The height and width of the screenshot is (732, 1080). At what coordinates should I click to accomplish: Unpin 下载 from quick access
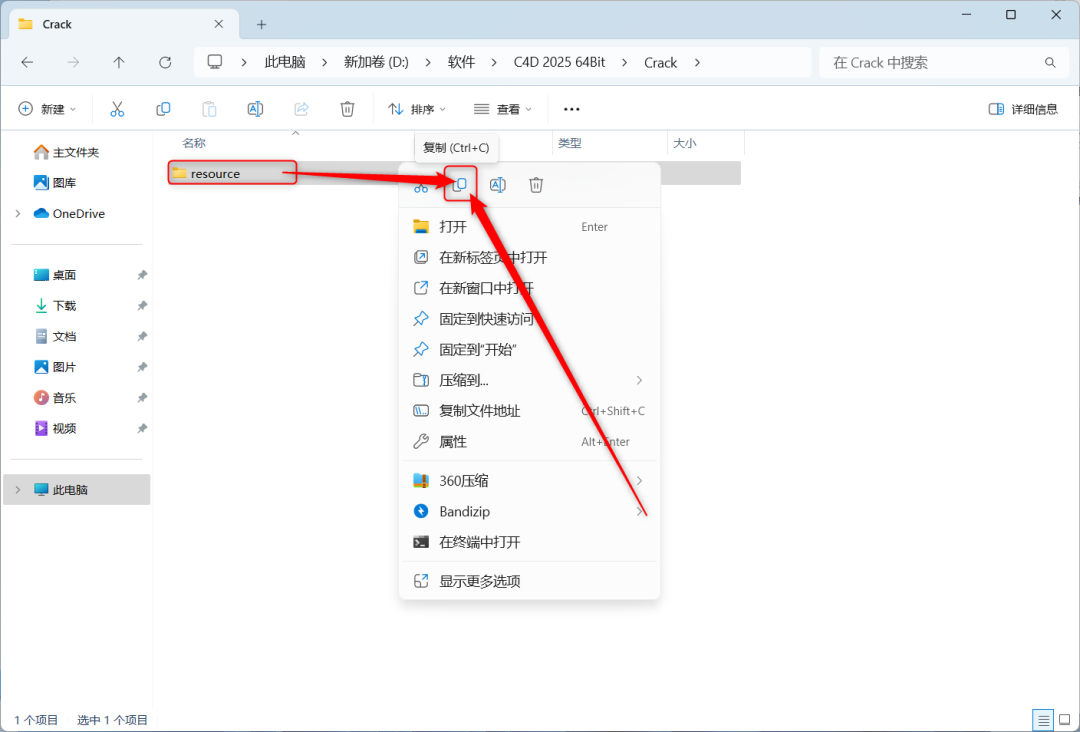[x=142, y=305]
